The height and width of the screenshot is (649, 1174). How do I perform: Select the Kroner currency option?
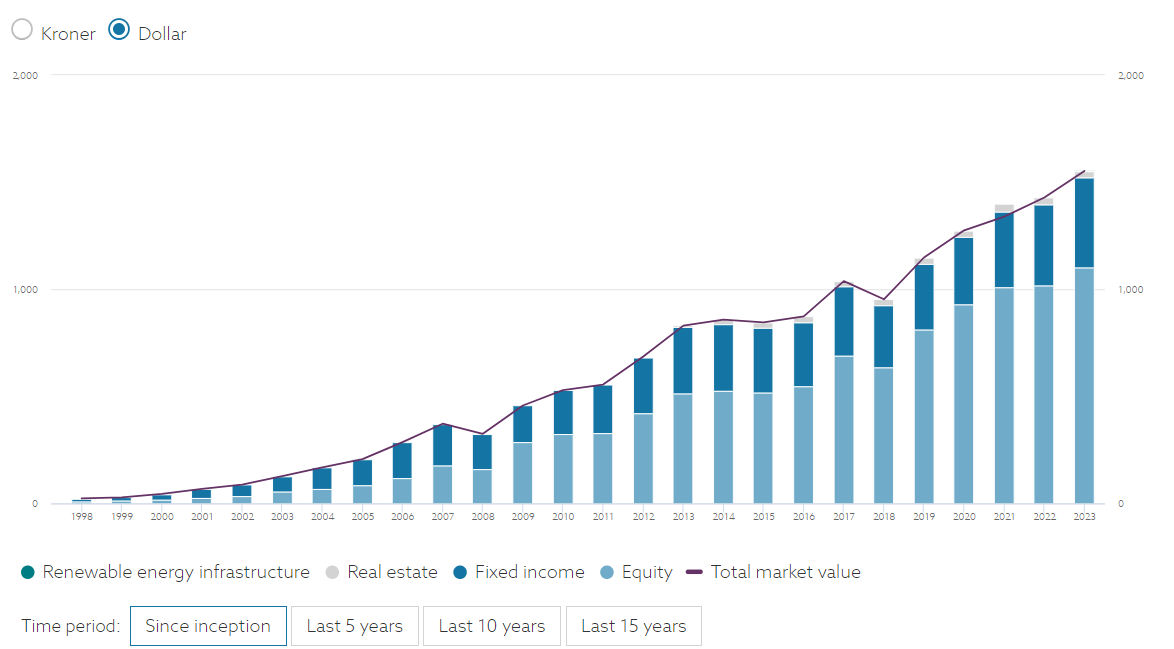(x=22, y=29)
